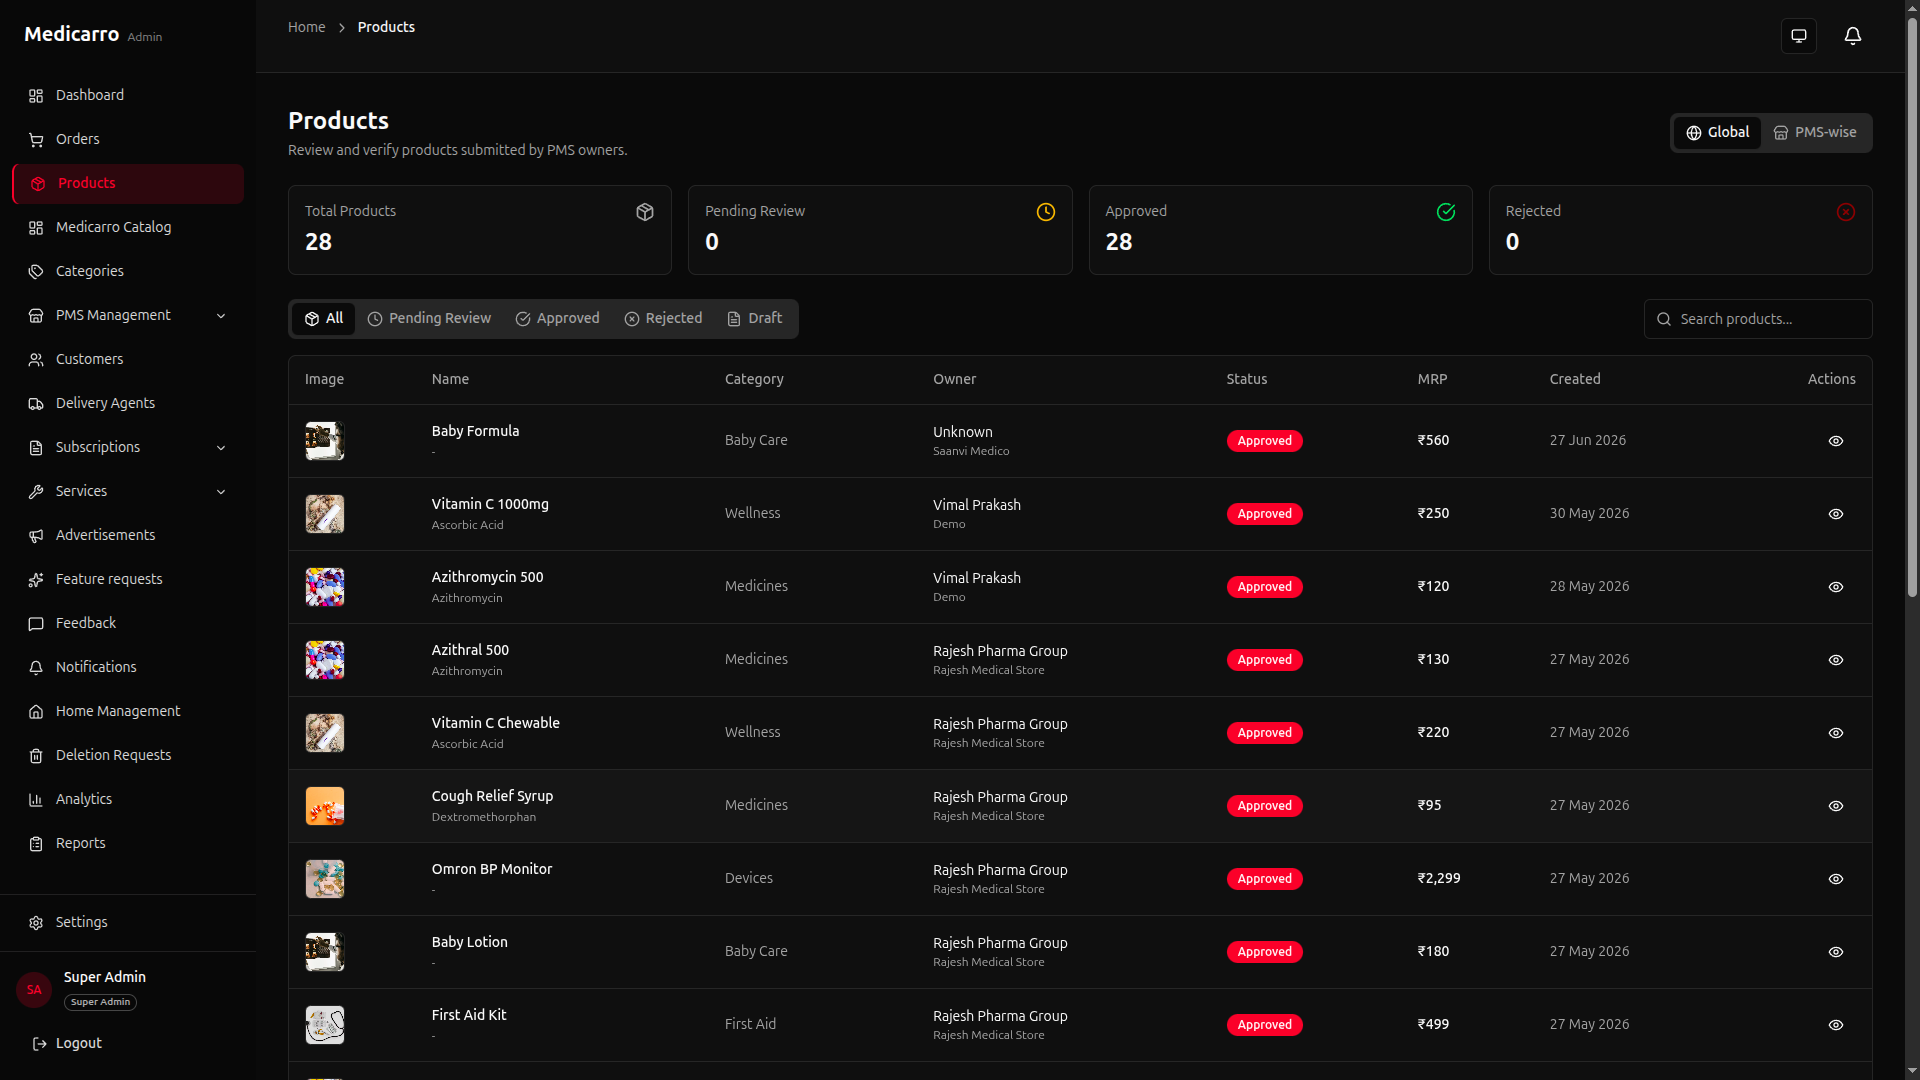Click the Feedback chat icon

coord(36,624)
